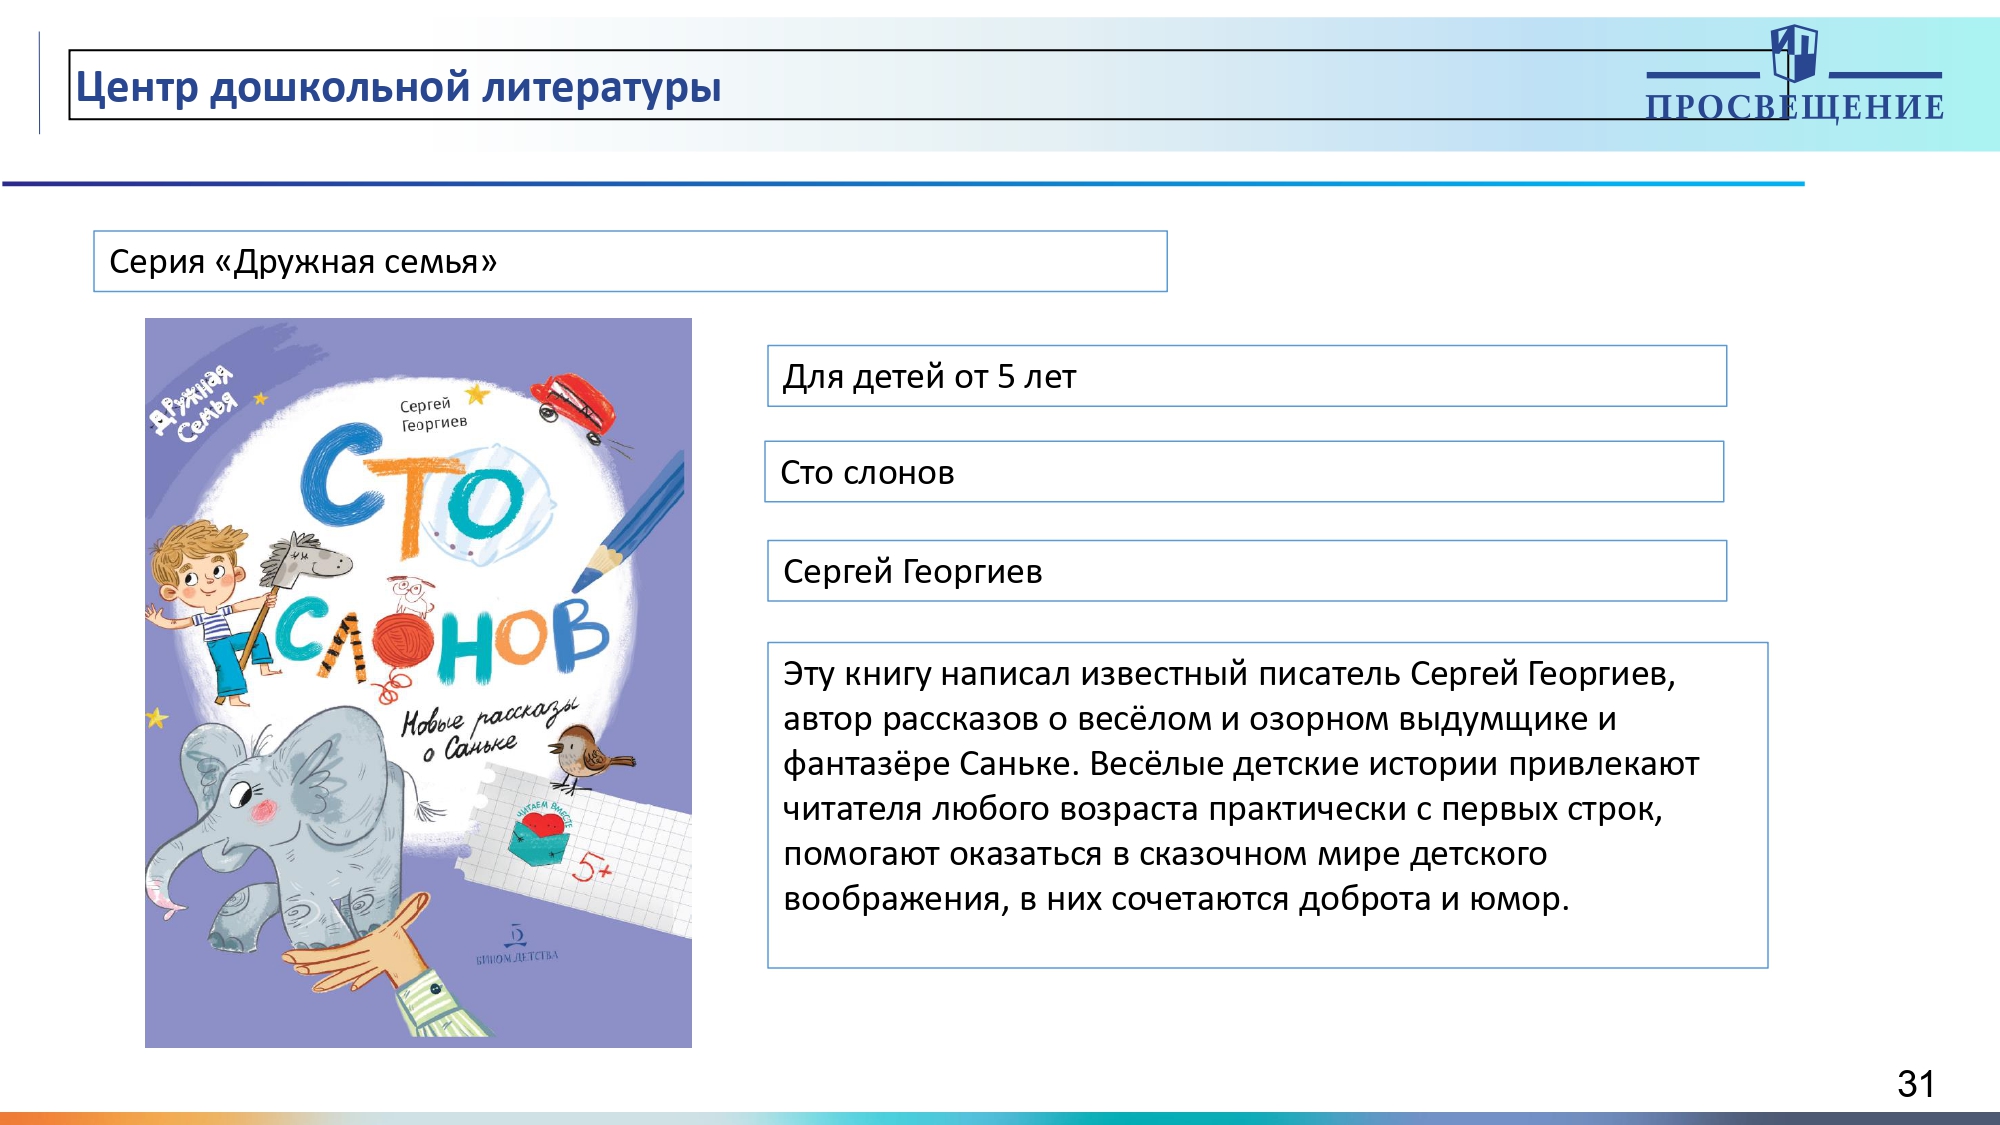Select the 'Для детей от 5 лет' box

point(1247,376)
